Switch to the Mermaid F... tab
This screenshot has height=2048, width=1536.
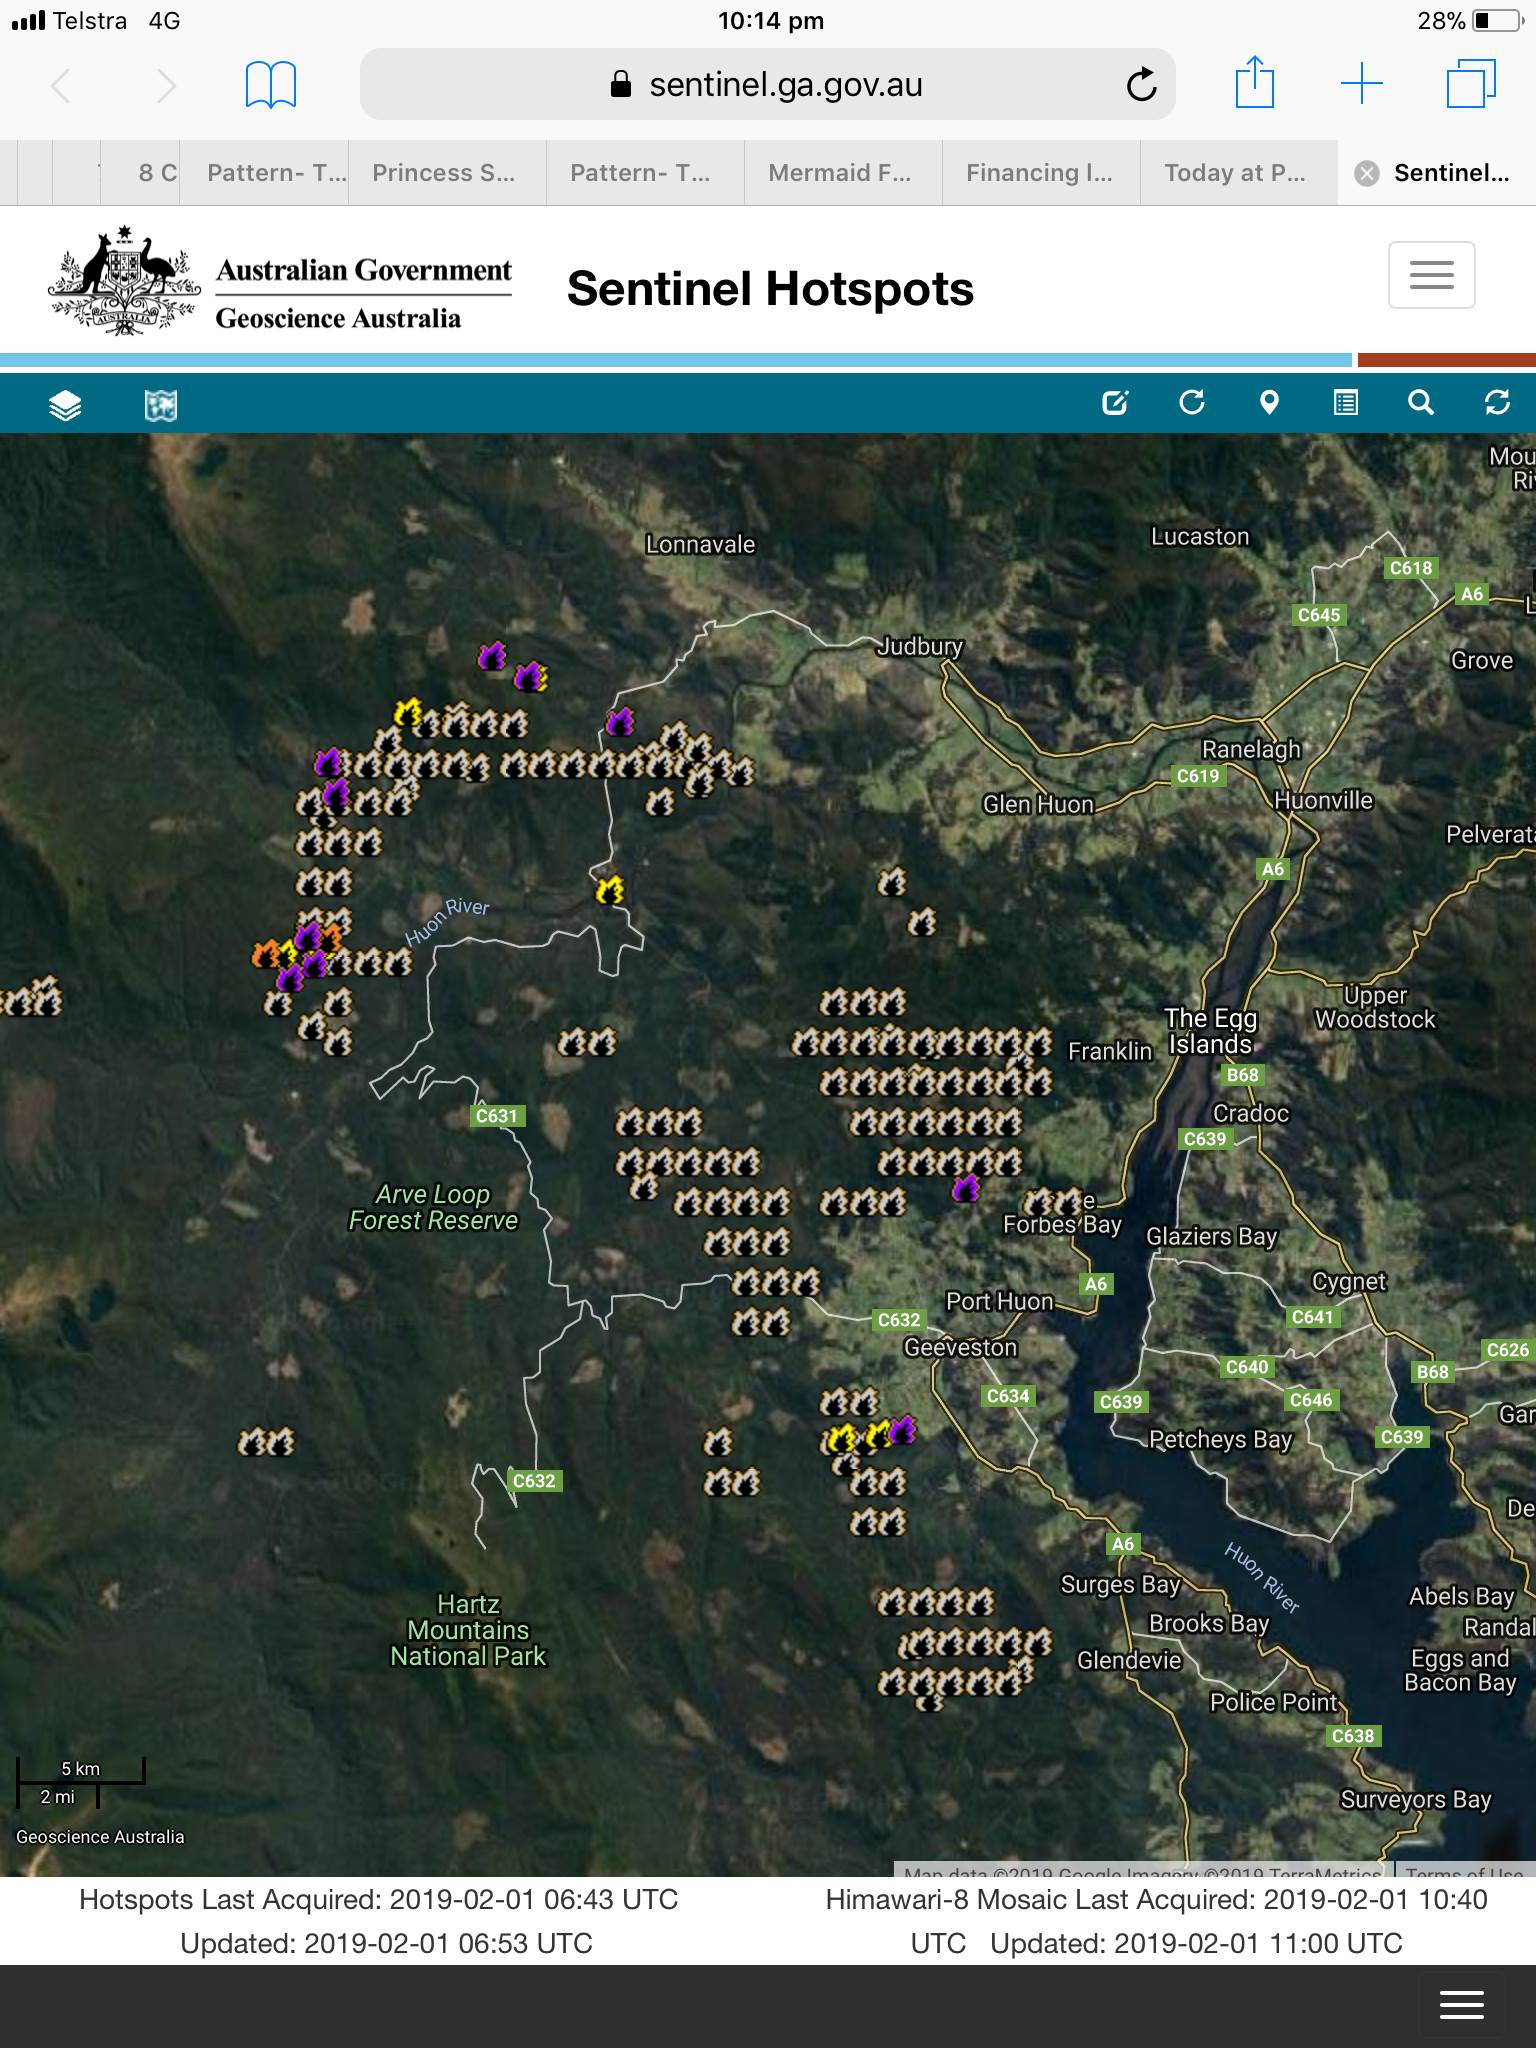tap(840, 173)
